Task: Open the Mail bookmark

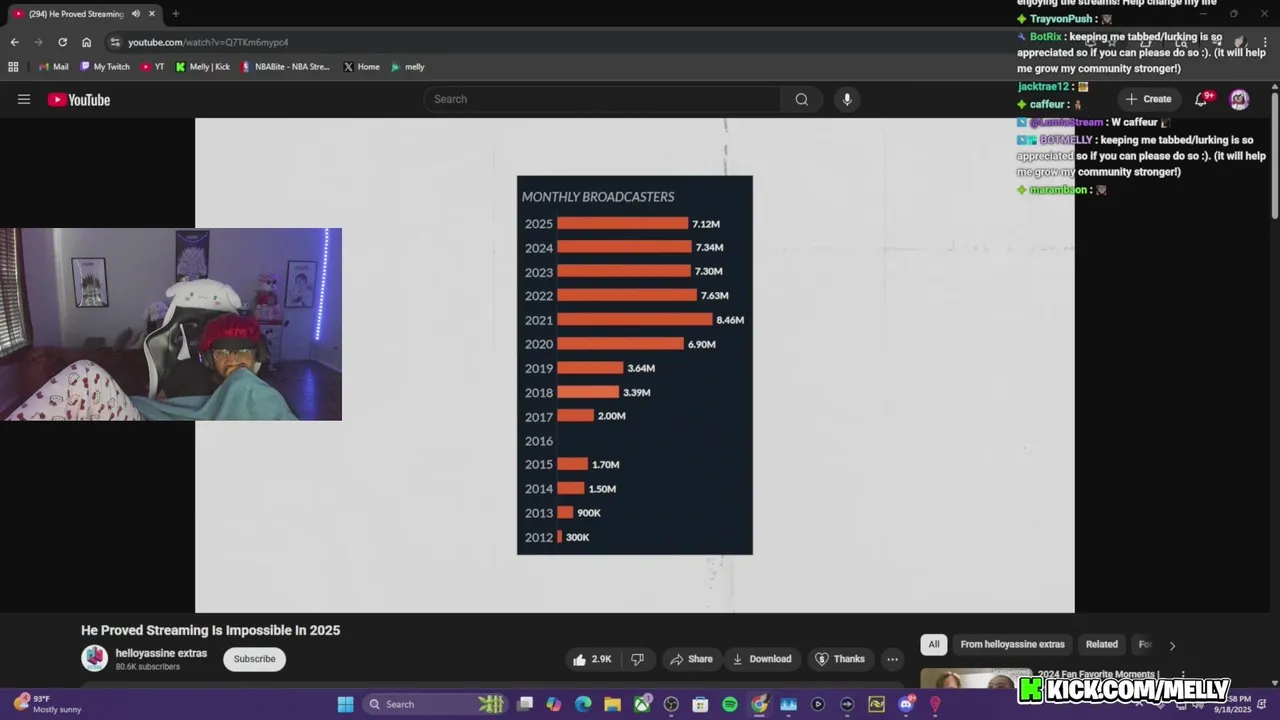Action: click(x=54, y=67)
